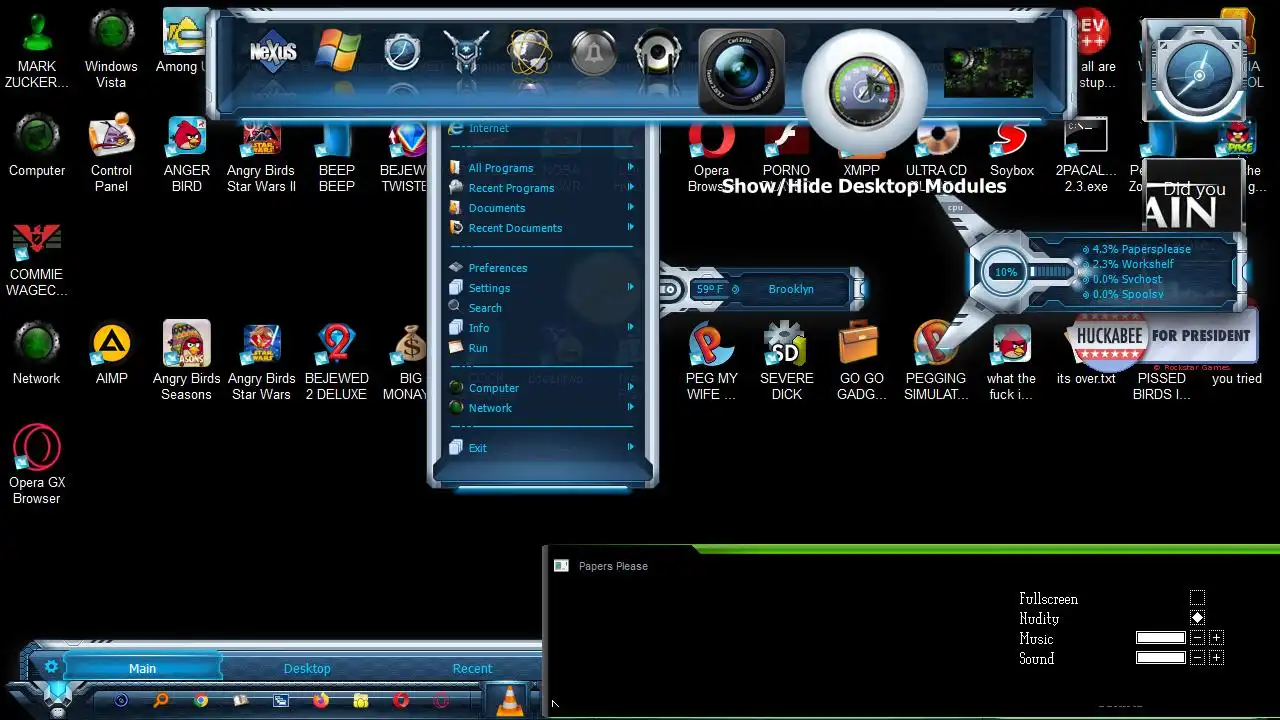Click the green wallpaper thumbnail in the dock
The height and width of the screenshot is (720, 1280).
(988, 72)
